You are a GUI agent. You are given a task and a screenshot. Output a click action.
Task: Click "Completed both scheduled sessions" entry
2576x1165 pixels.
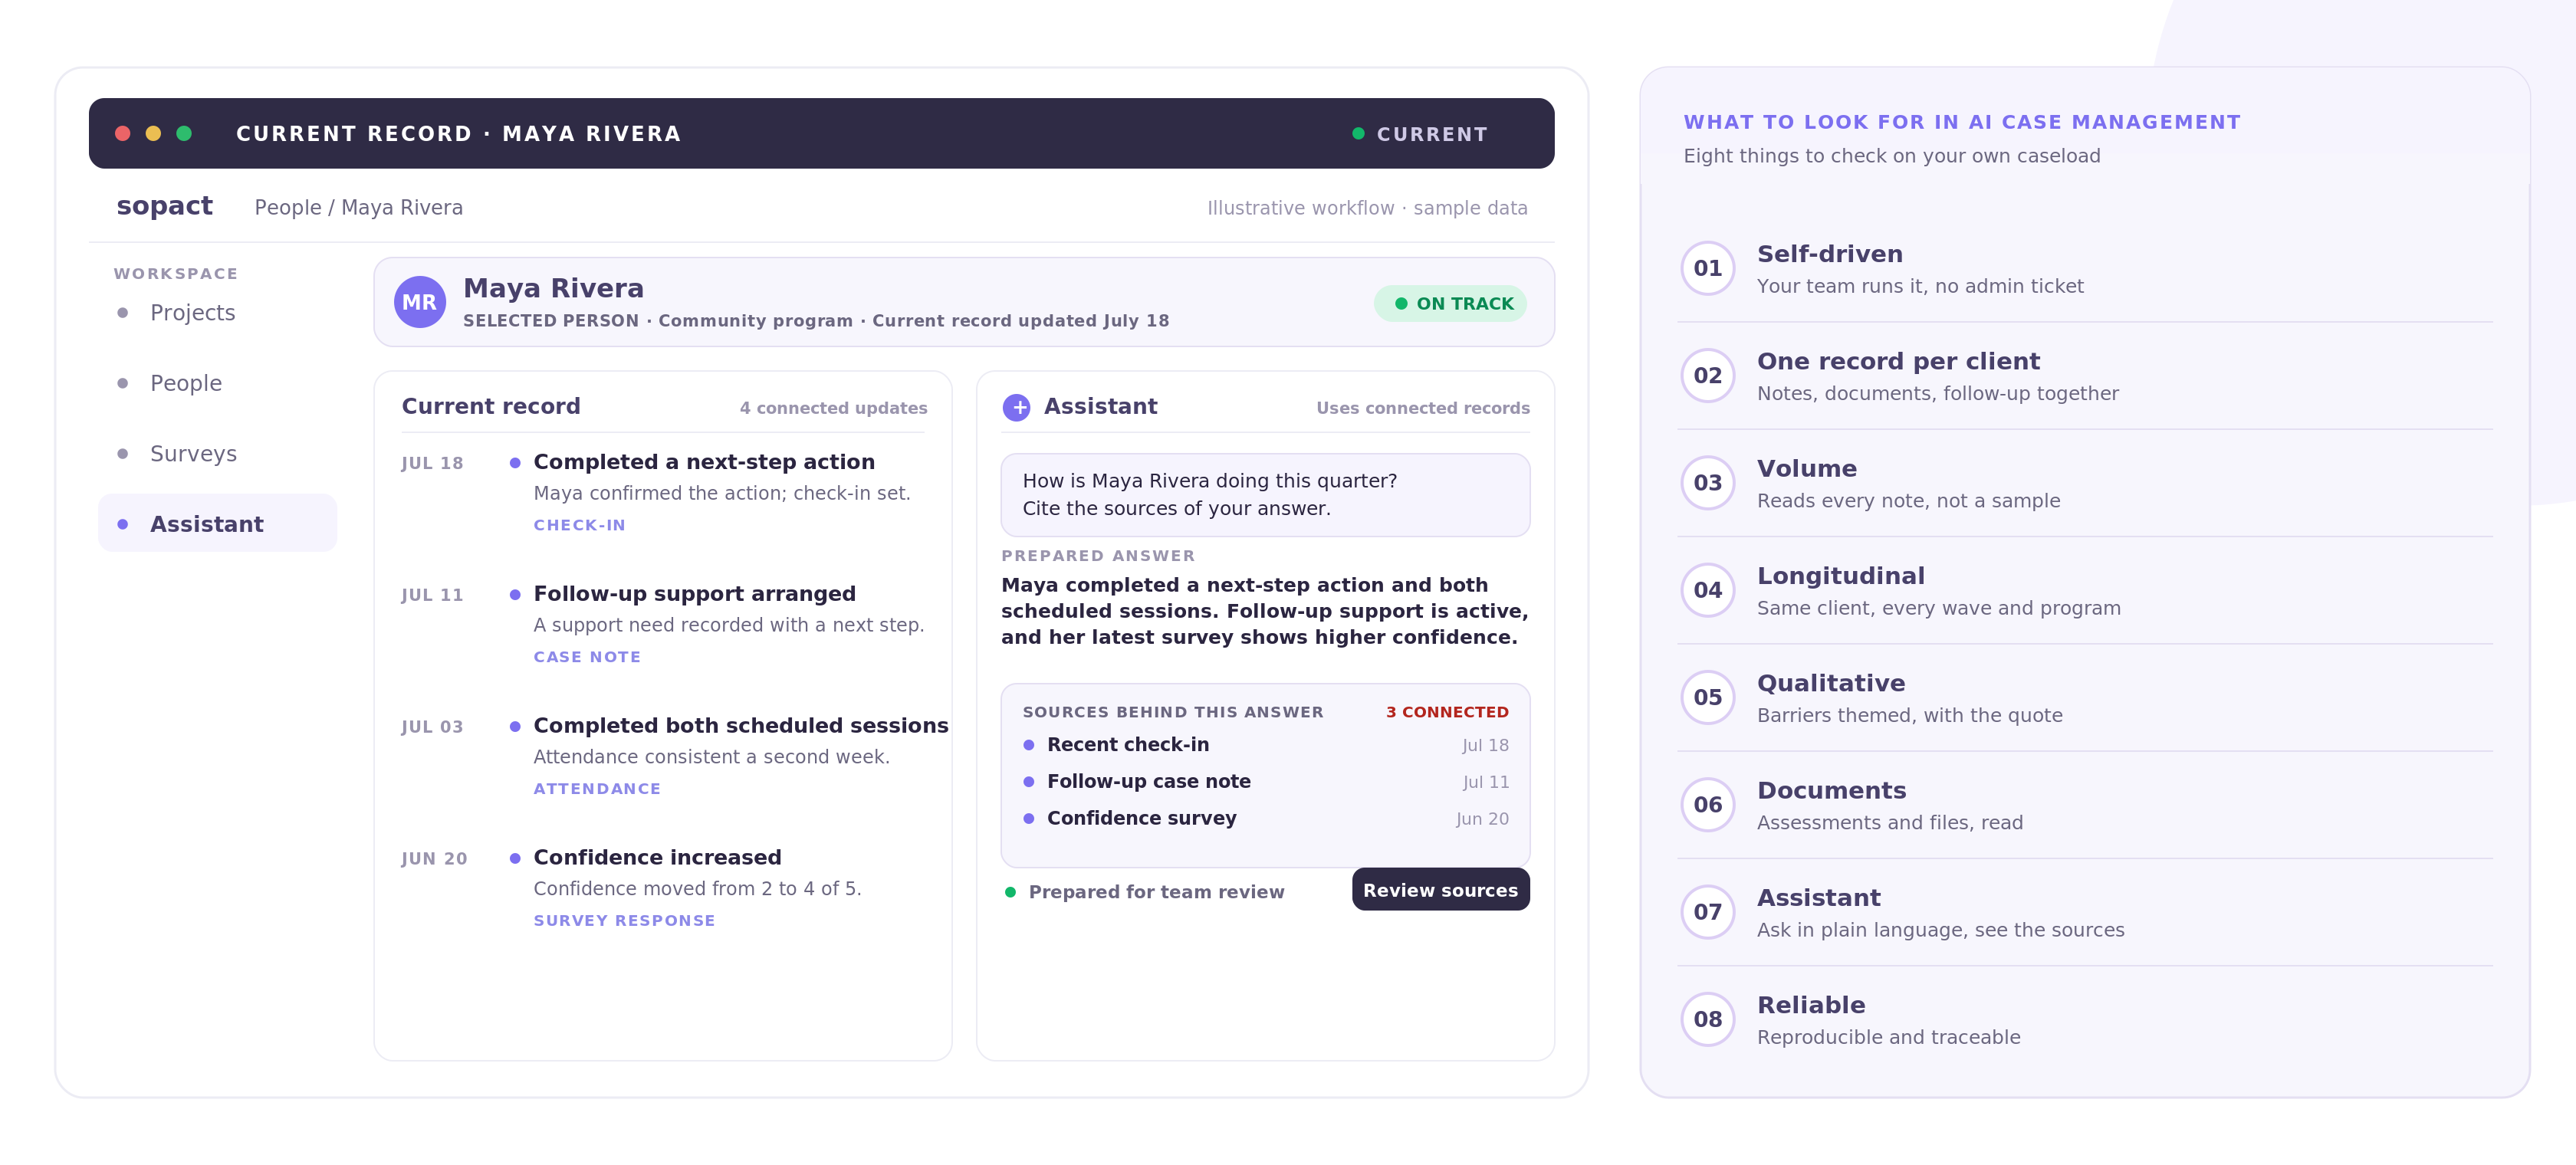click(741, 726)
